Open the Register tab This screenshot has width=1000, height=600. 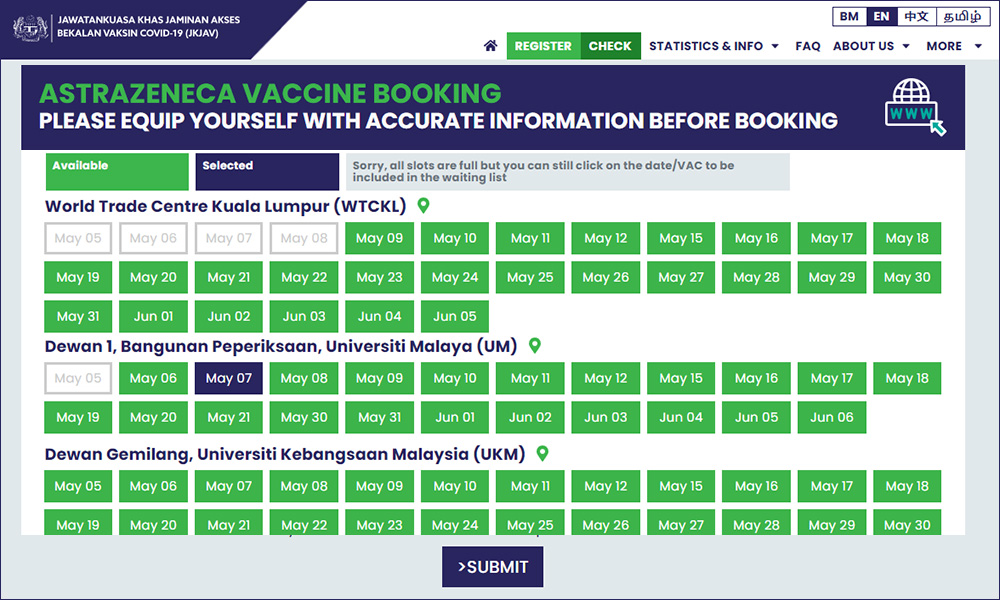click(543, 46)
